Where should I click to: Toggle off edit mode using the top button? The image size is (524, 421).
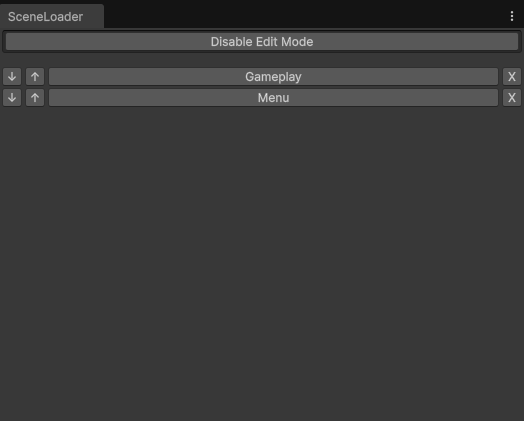262,42
